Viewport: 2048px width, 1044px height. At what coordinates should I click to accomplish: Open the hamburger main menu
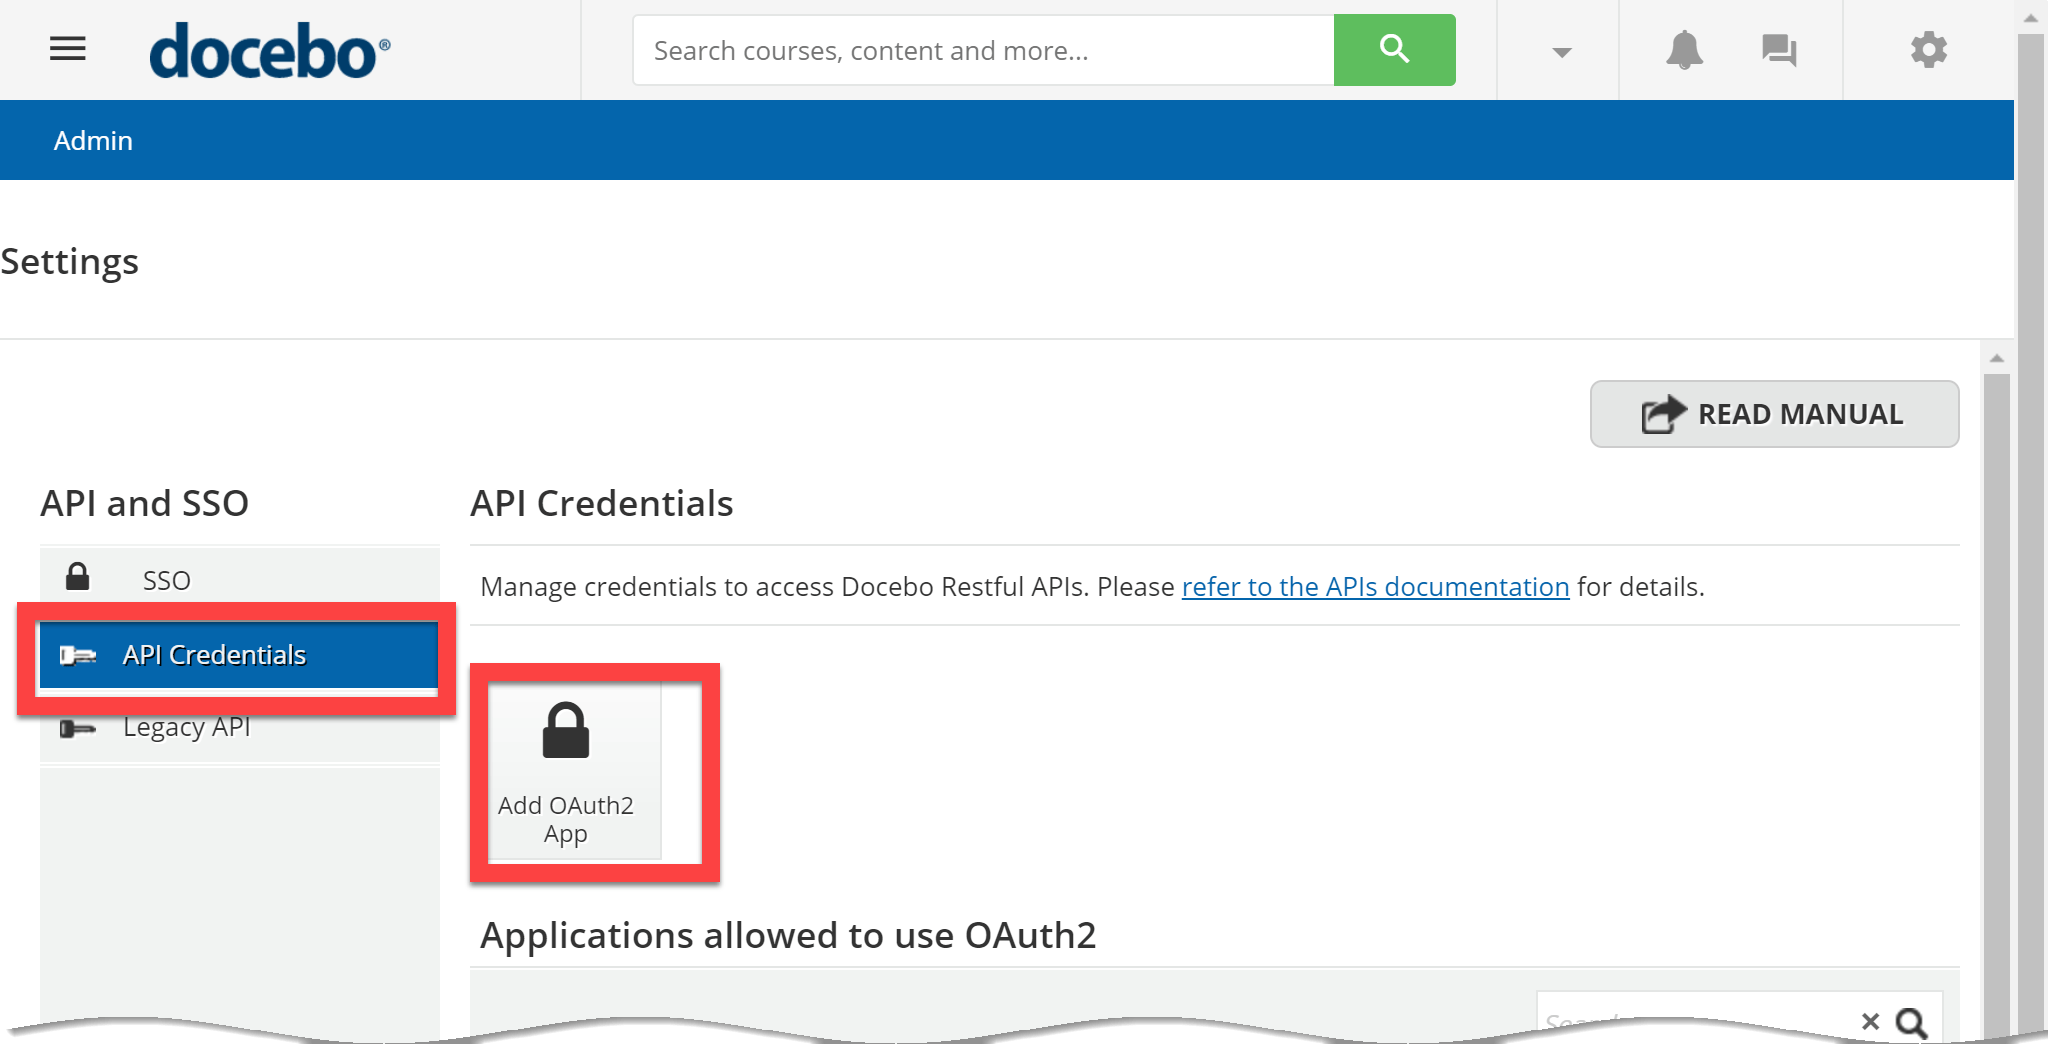pos(68,49)
